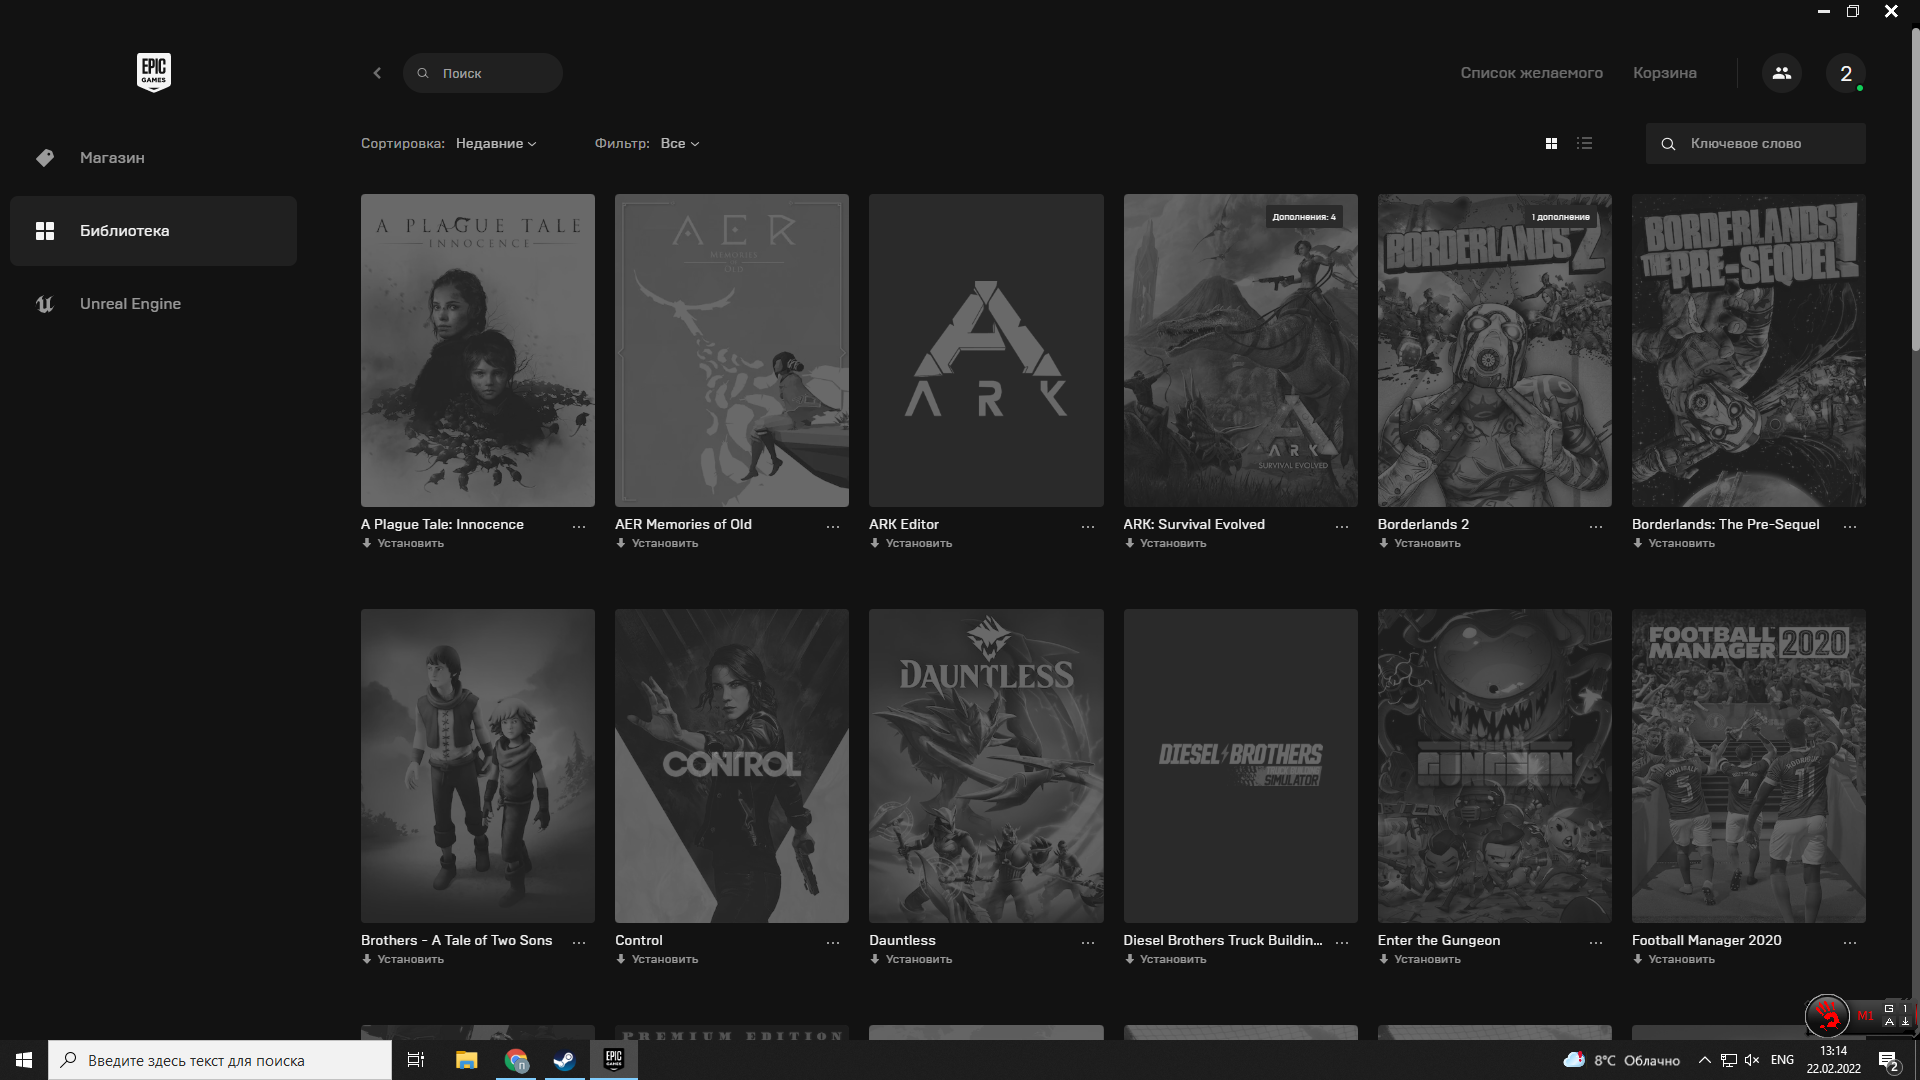Install ARK Editor
1920x1080 pixels.
(911, 544)
